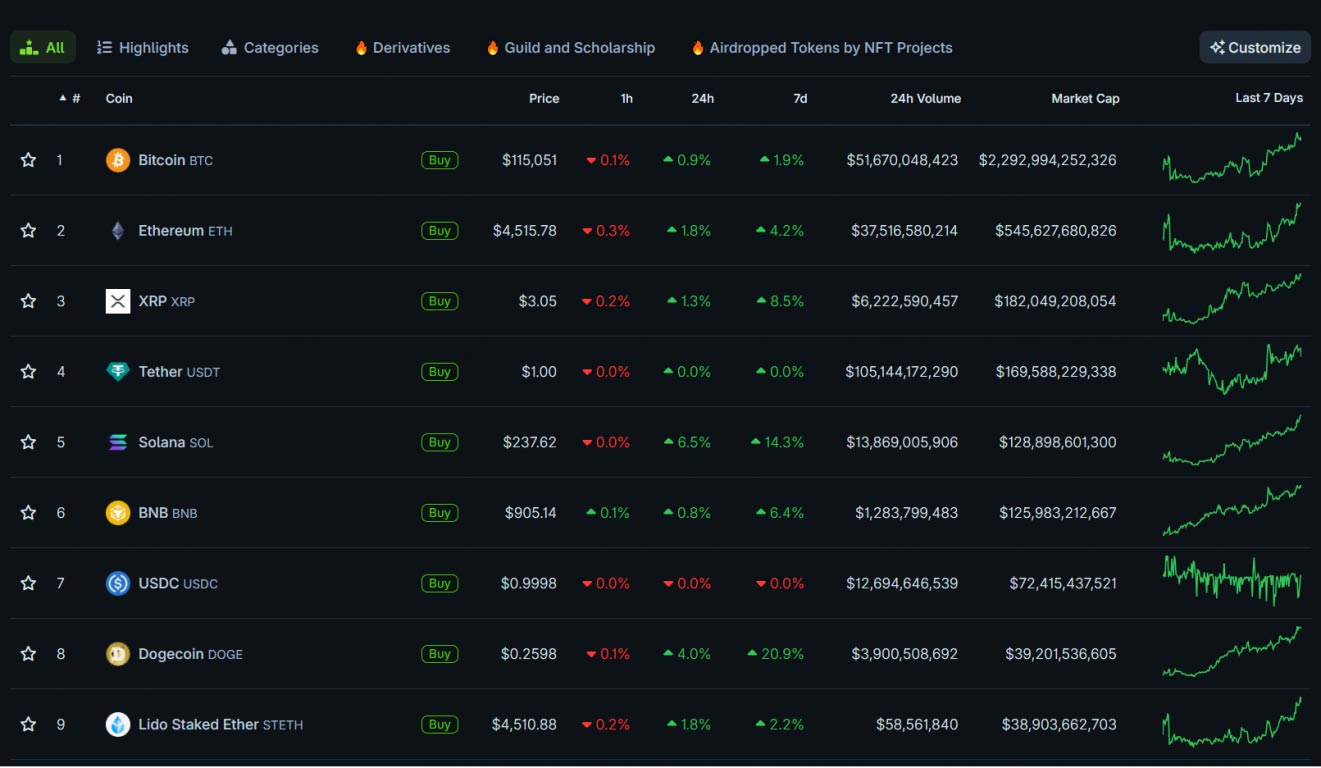Click the Customize button
This screenshot has width=1321, height=768.
coord(1255,47)
